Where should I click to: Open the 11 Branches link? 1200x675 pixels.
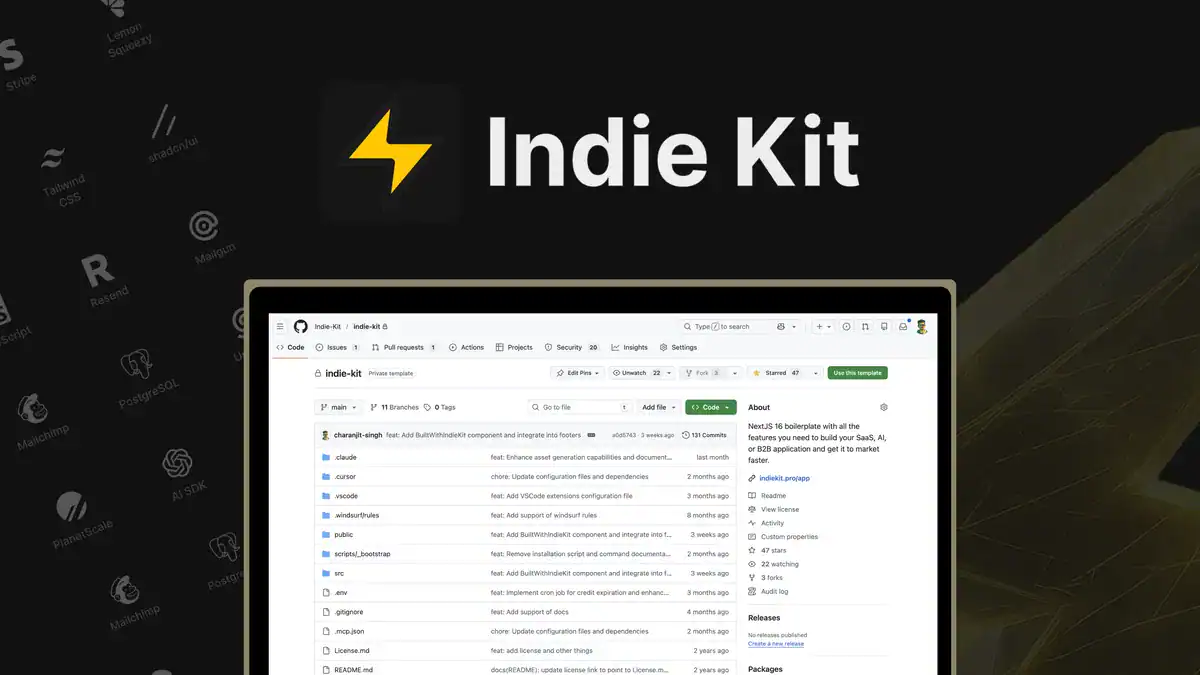(394, 407)
